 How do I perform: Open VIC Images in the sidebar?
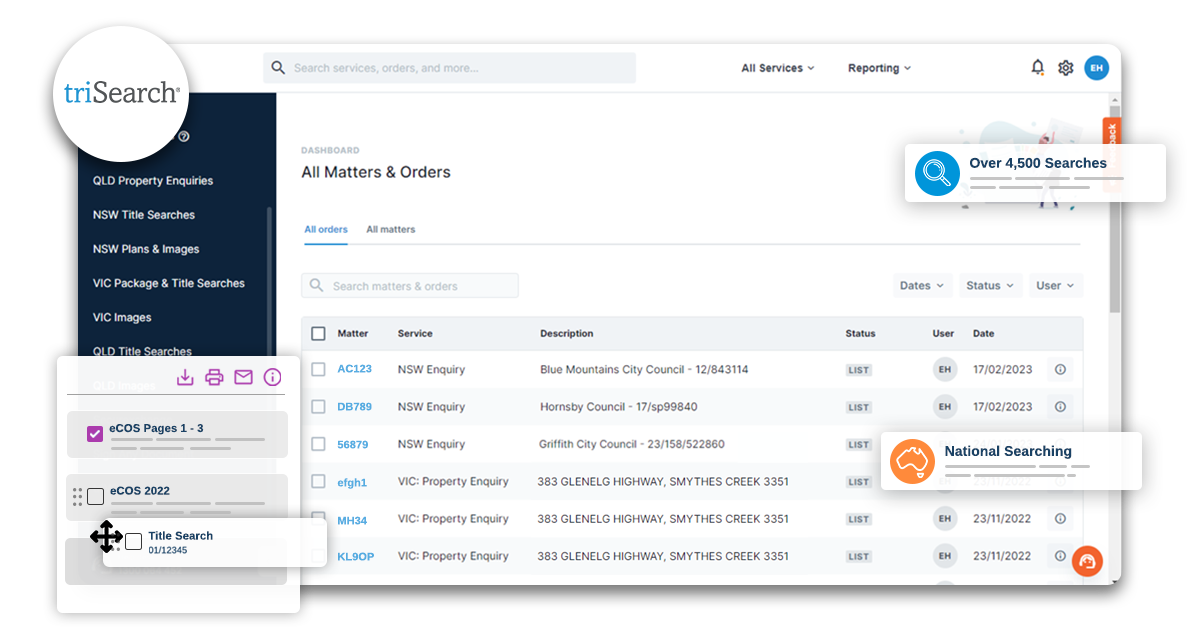coord(122,317)
